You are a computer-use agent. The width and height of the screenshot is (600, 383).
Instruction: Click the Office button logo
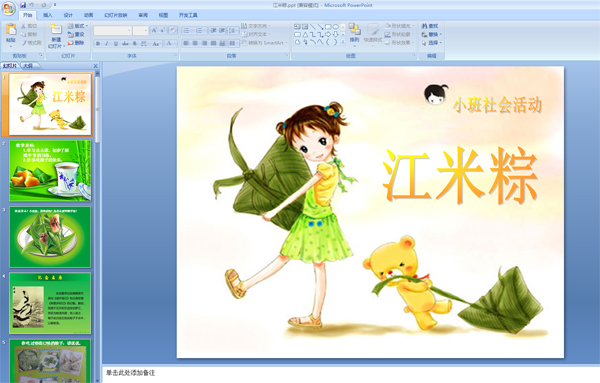tap(8, 8)
